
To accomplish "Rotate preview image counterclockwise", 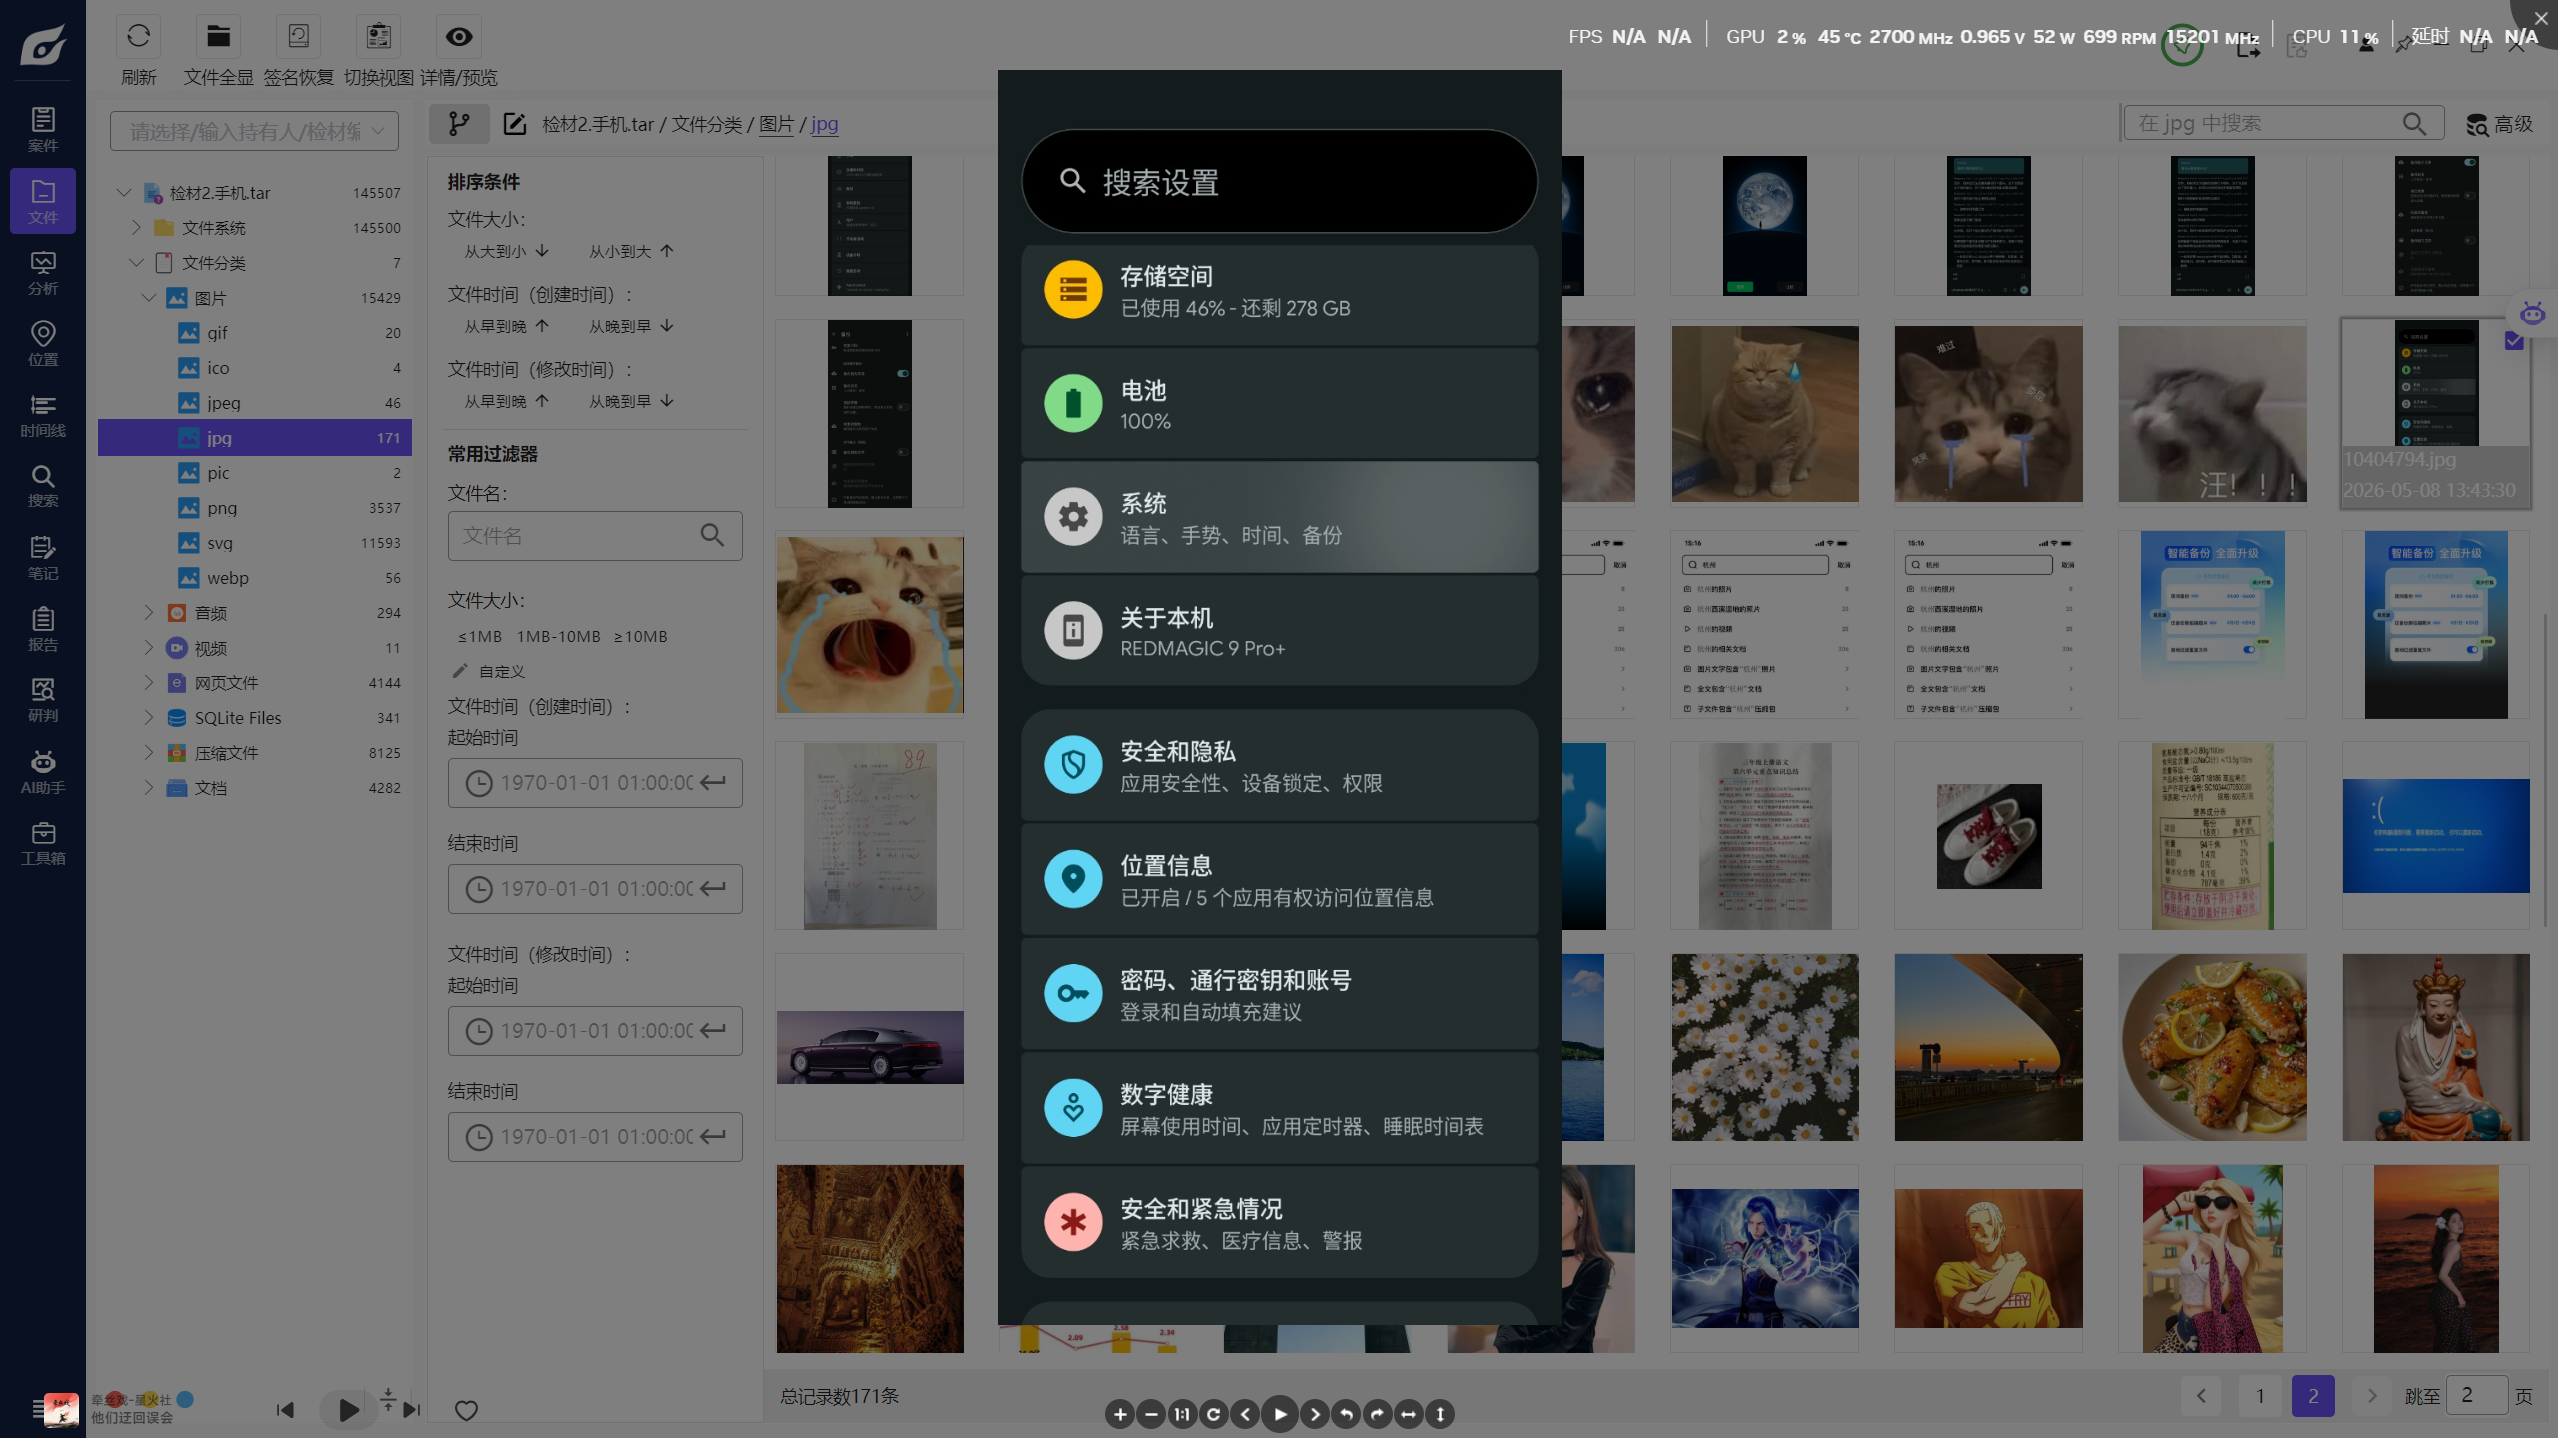I will click(1346, 1414).
